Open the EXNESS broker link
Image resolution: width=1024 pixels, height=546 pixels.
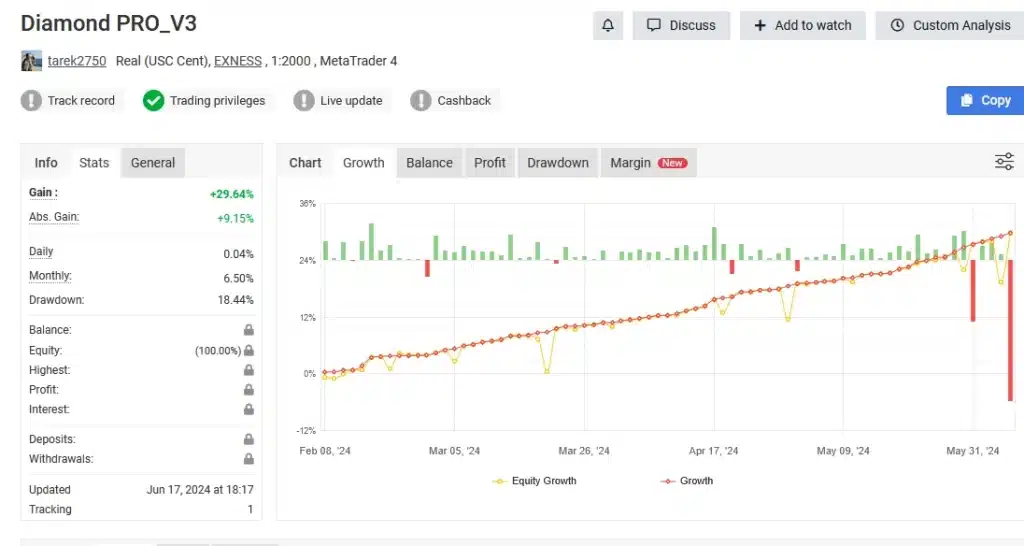(238, 61)
